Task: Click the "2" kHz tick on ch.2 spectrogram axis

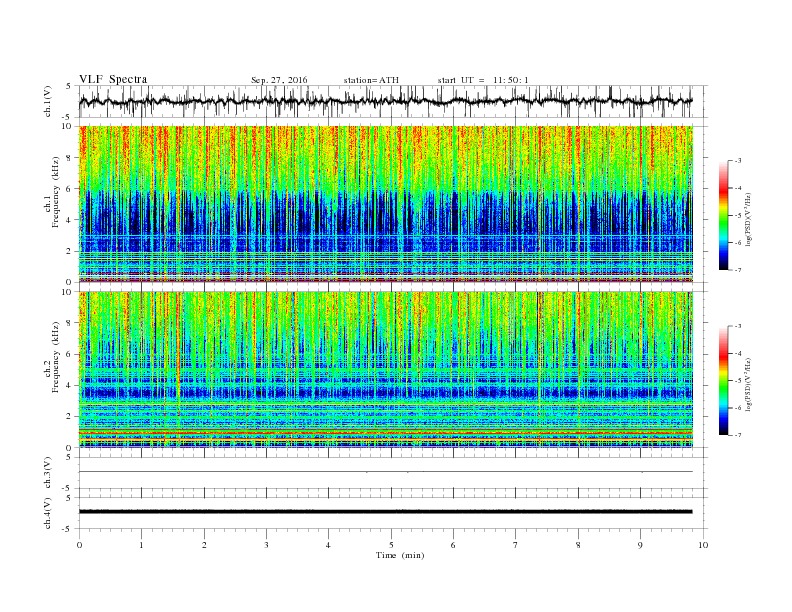Action: 69,417
